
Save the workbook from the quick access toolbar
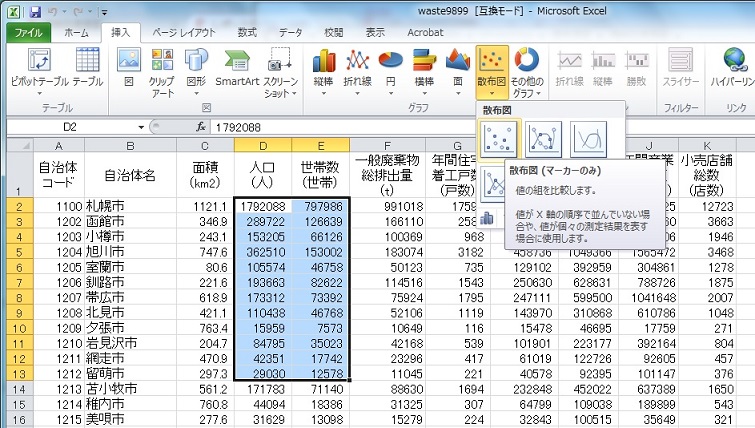click(x=35, y=12)
